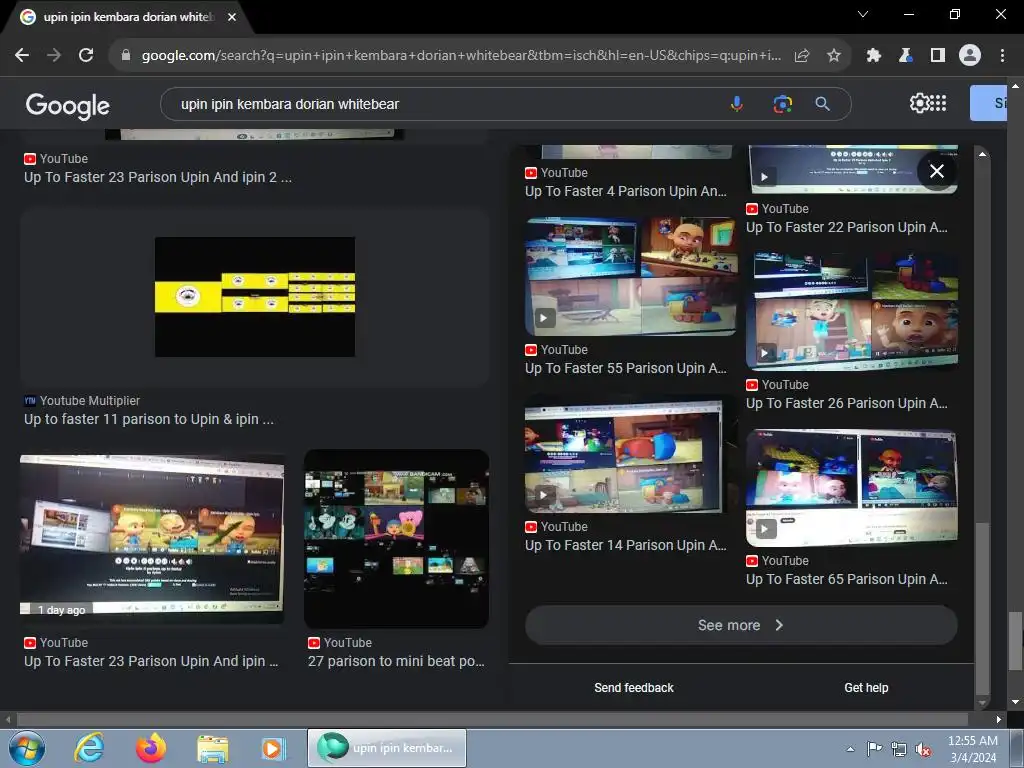Image resolution: width=1024 pixels, height=768 pixels.
Task: Close the image preview panel
Action: tap(937, 171)
